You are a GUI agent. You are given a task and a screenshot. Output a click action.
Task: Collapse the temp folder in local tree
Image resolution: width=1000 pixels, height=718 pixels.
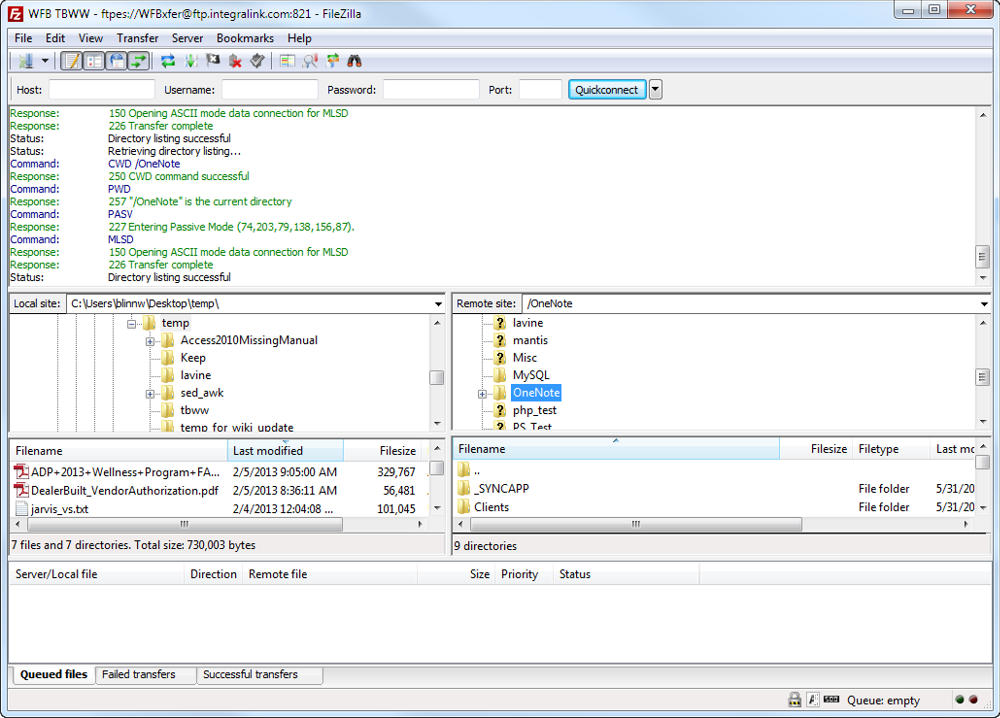click(131, 324)
